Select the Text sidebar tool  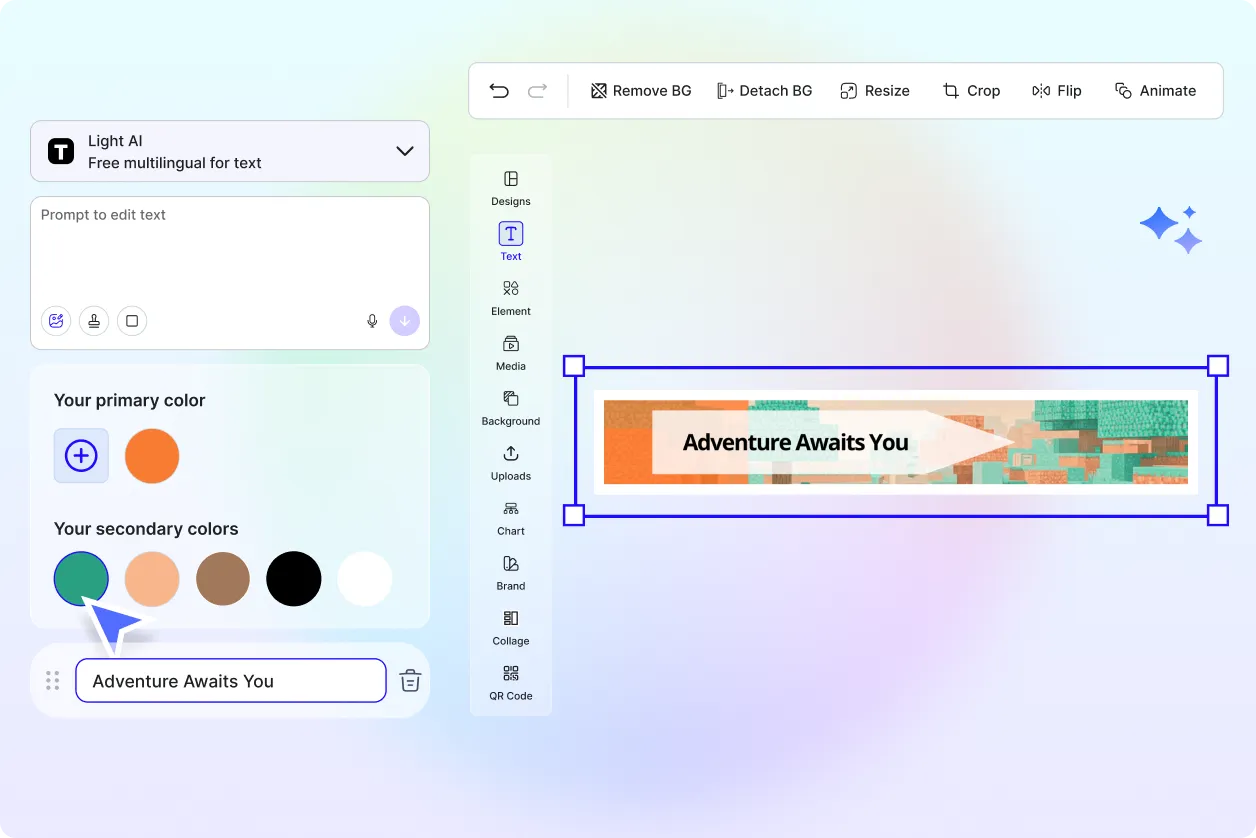pyautogui.click(x=511, y=242)
